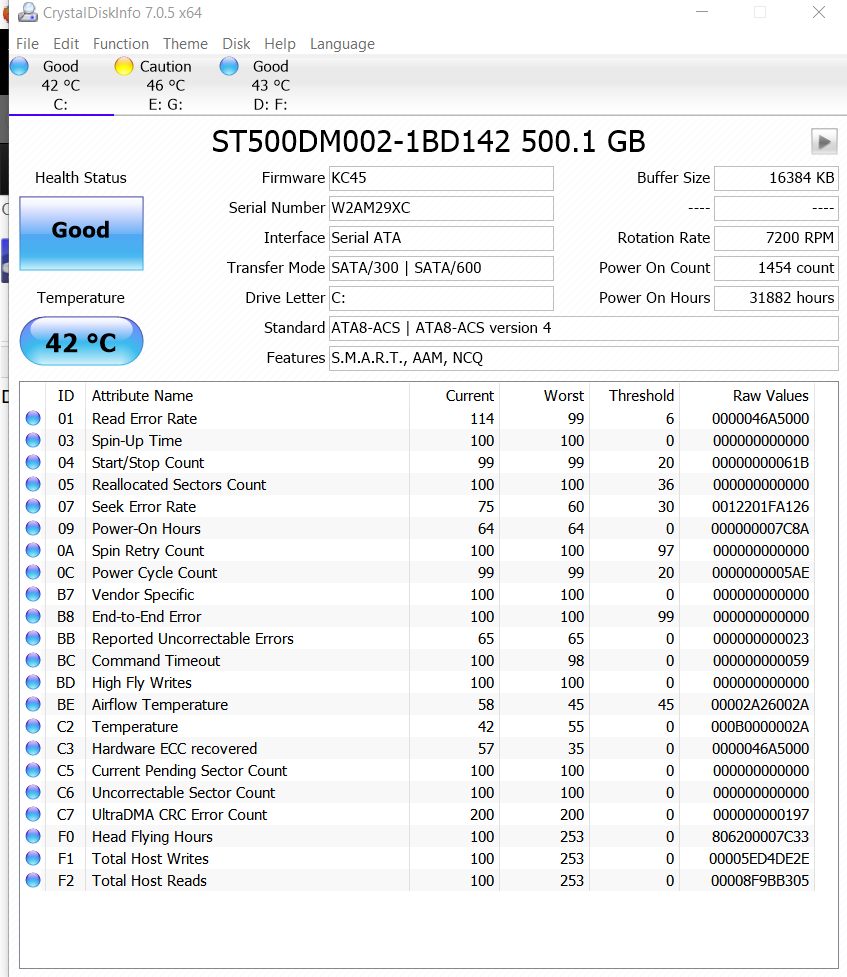Select the Good 42 °C C: disk tab

(61, 85)
